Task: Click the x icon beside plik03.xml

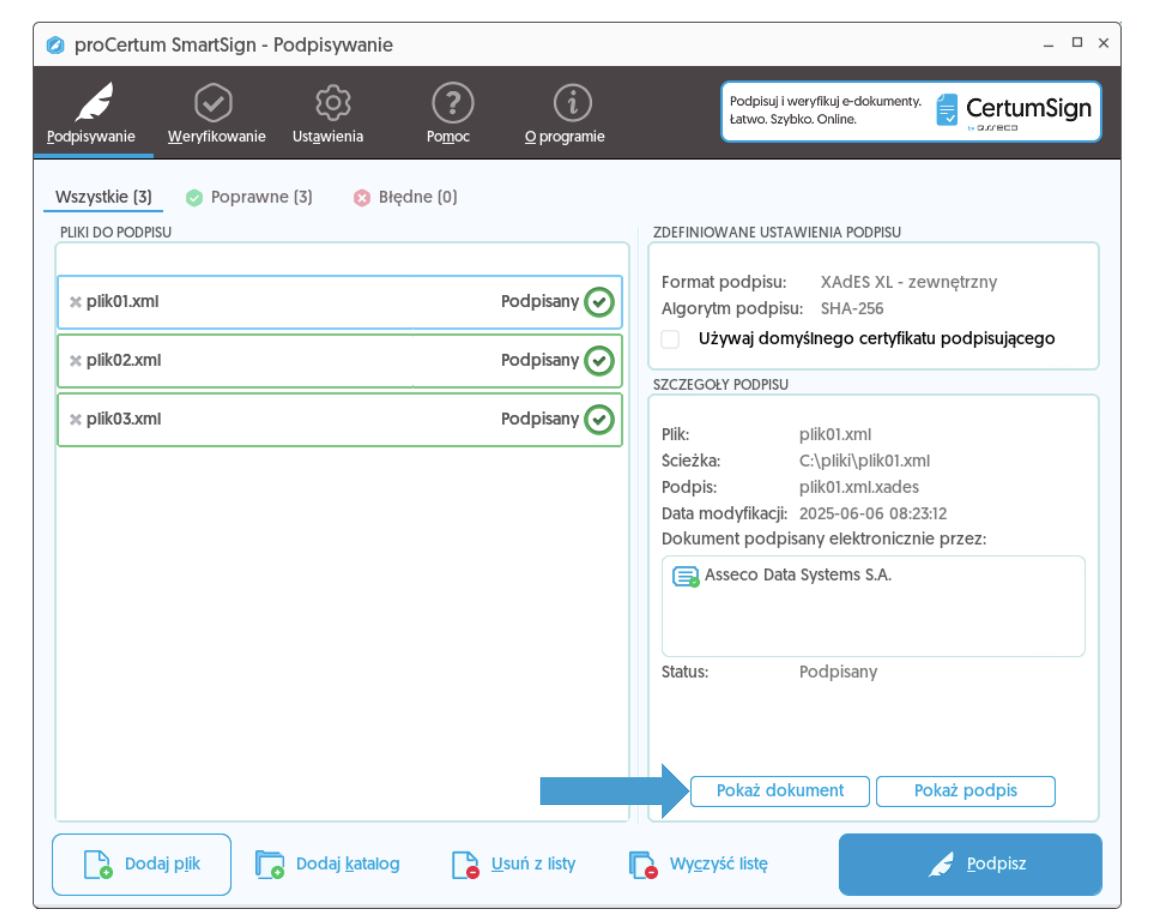Action: point(75,420)
